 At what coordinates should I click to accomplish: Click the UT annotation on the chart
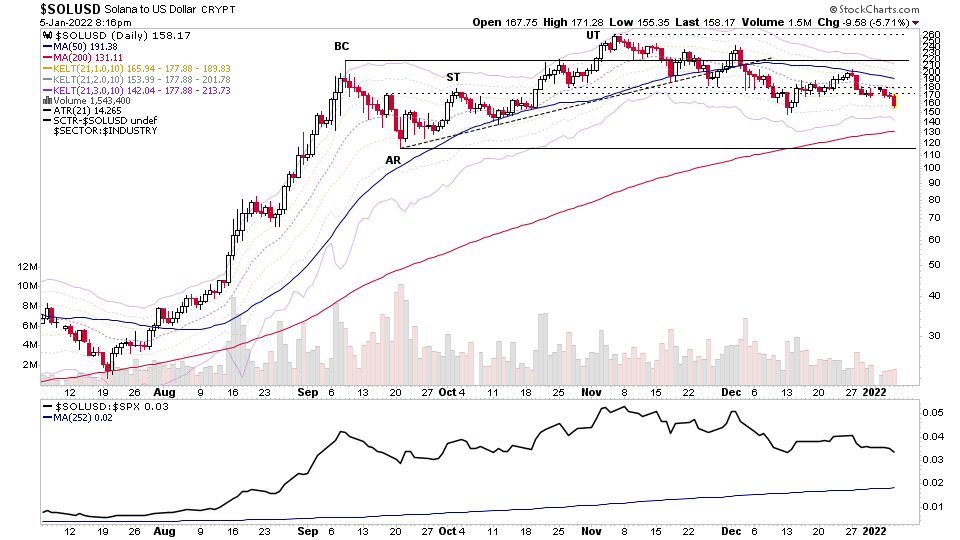(593, 35)
